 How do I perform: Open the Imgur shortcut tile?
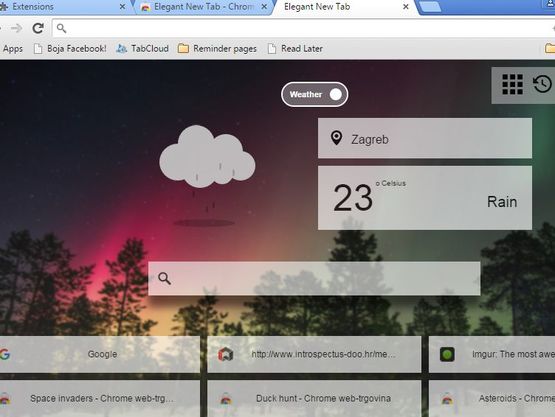(492, 354)
